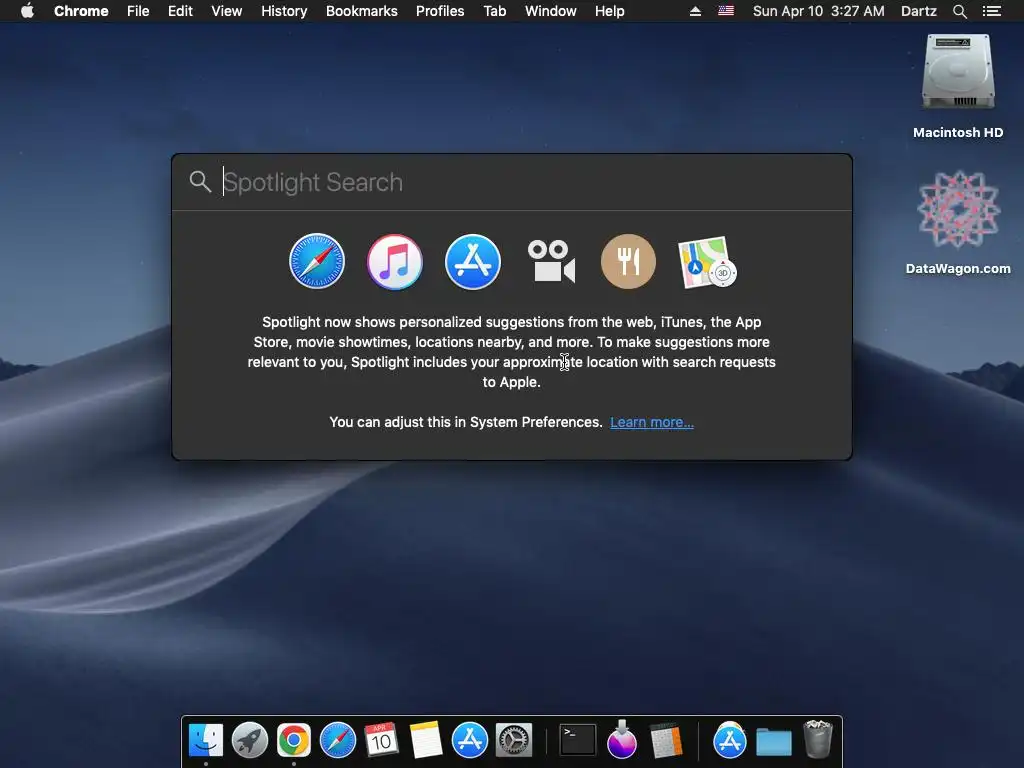This screenshot has width=1024, height=768.
Task: Open the Notes app in the Dock
Action: point(426,740)
